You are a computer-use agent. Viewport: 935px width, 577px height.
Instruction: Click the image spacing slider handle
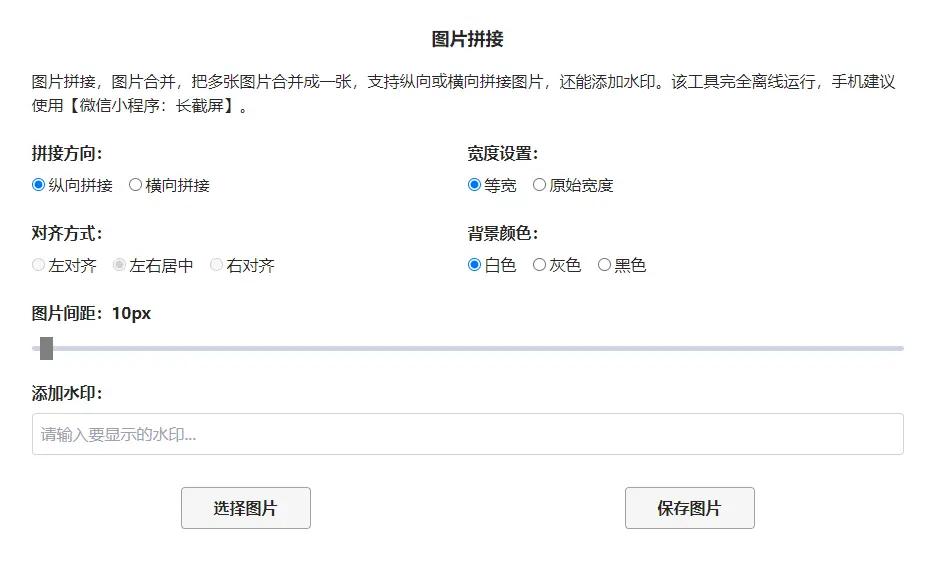[45, 349]
